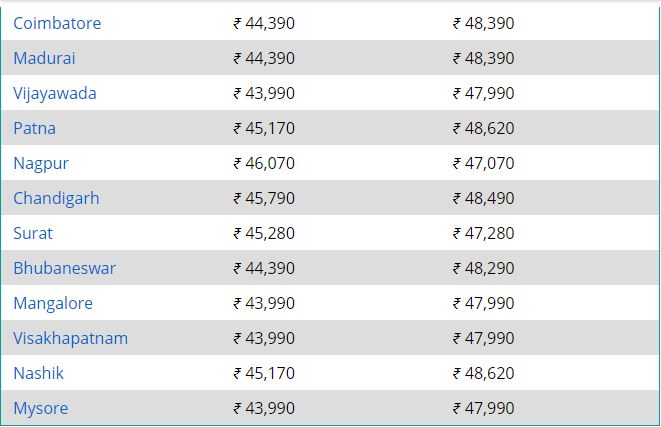661x427 pixels.
Task: Click Chandigarh price ₹ 48,490
Action: click(484, 198)
